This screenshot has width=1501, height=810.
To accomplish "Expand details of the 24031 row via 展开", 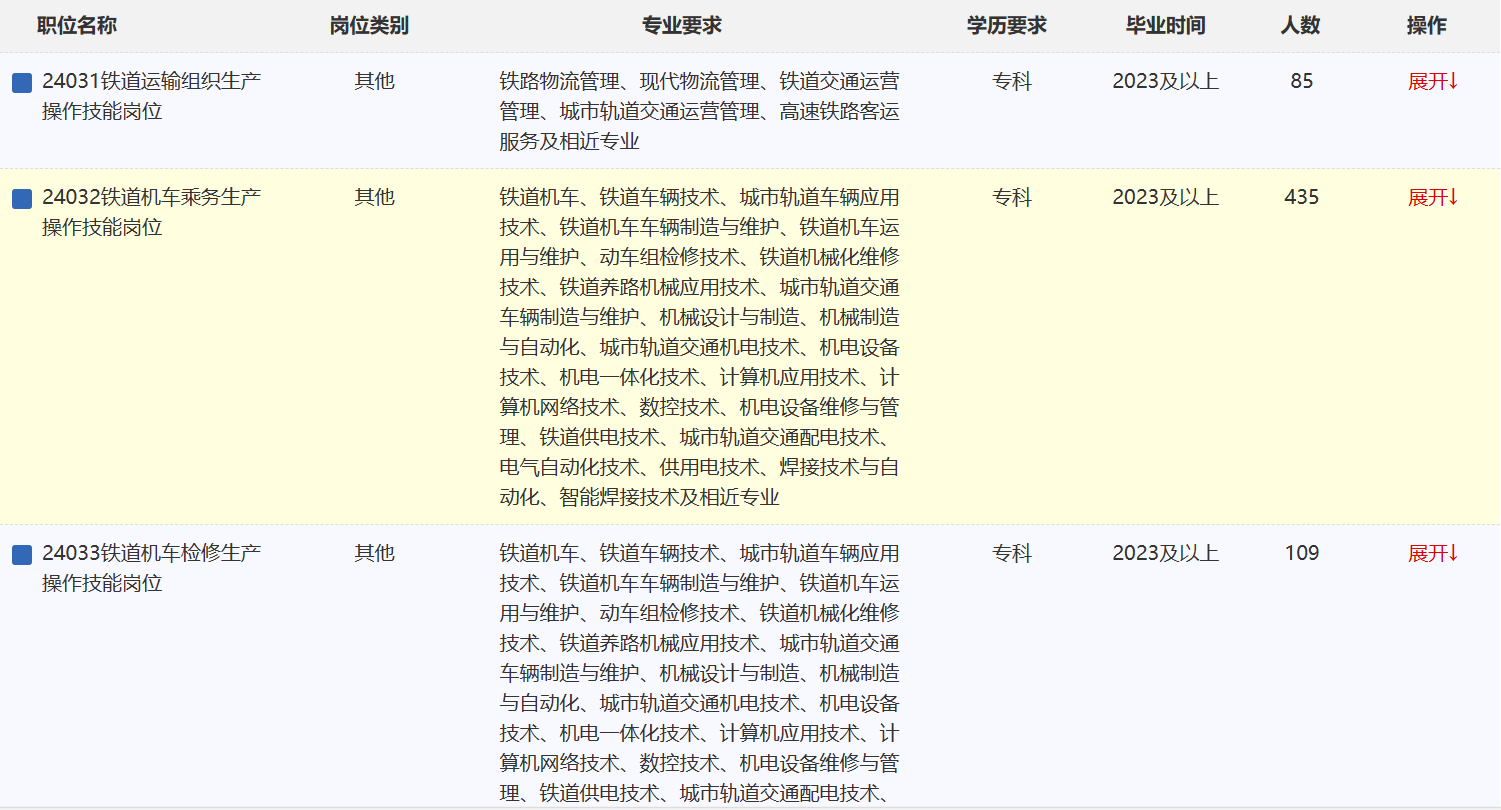I will coord(1433,82).
